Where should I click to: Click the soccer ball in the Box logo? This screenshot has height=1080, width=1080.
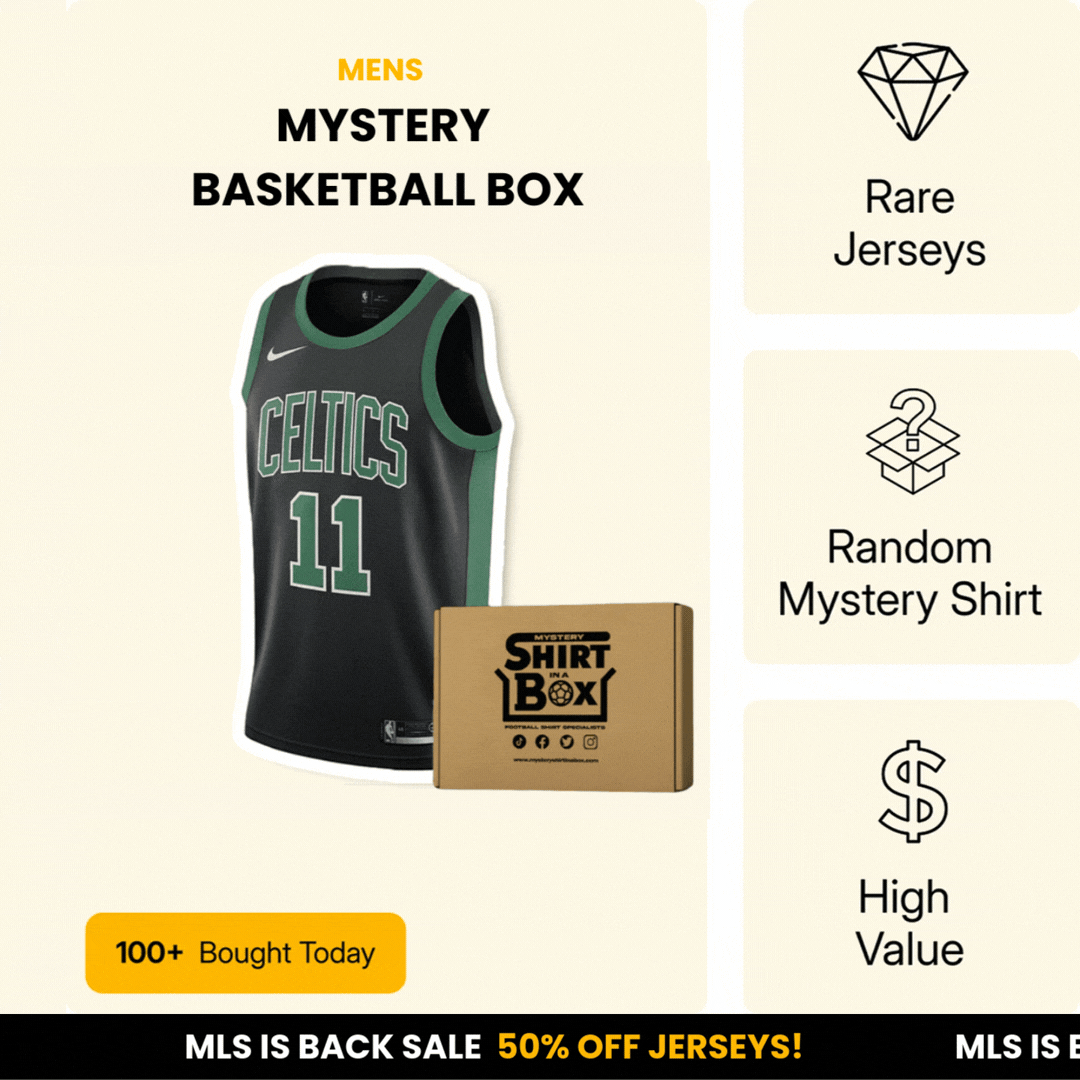coord(561,693)
